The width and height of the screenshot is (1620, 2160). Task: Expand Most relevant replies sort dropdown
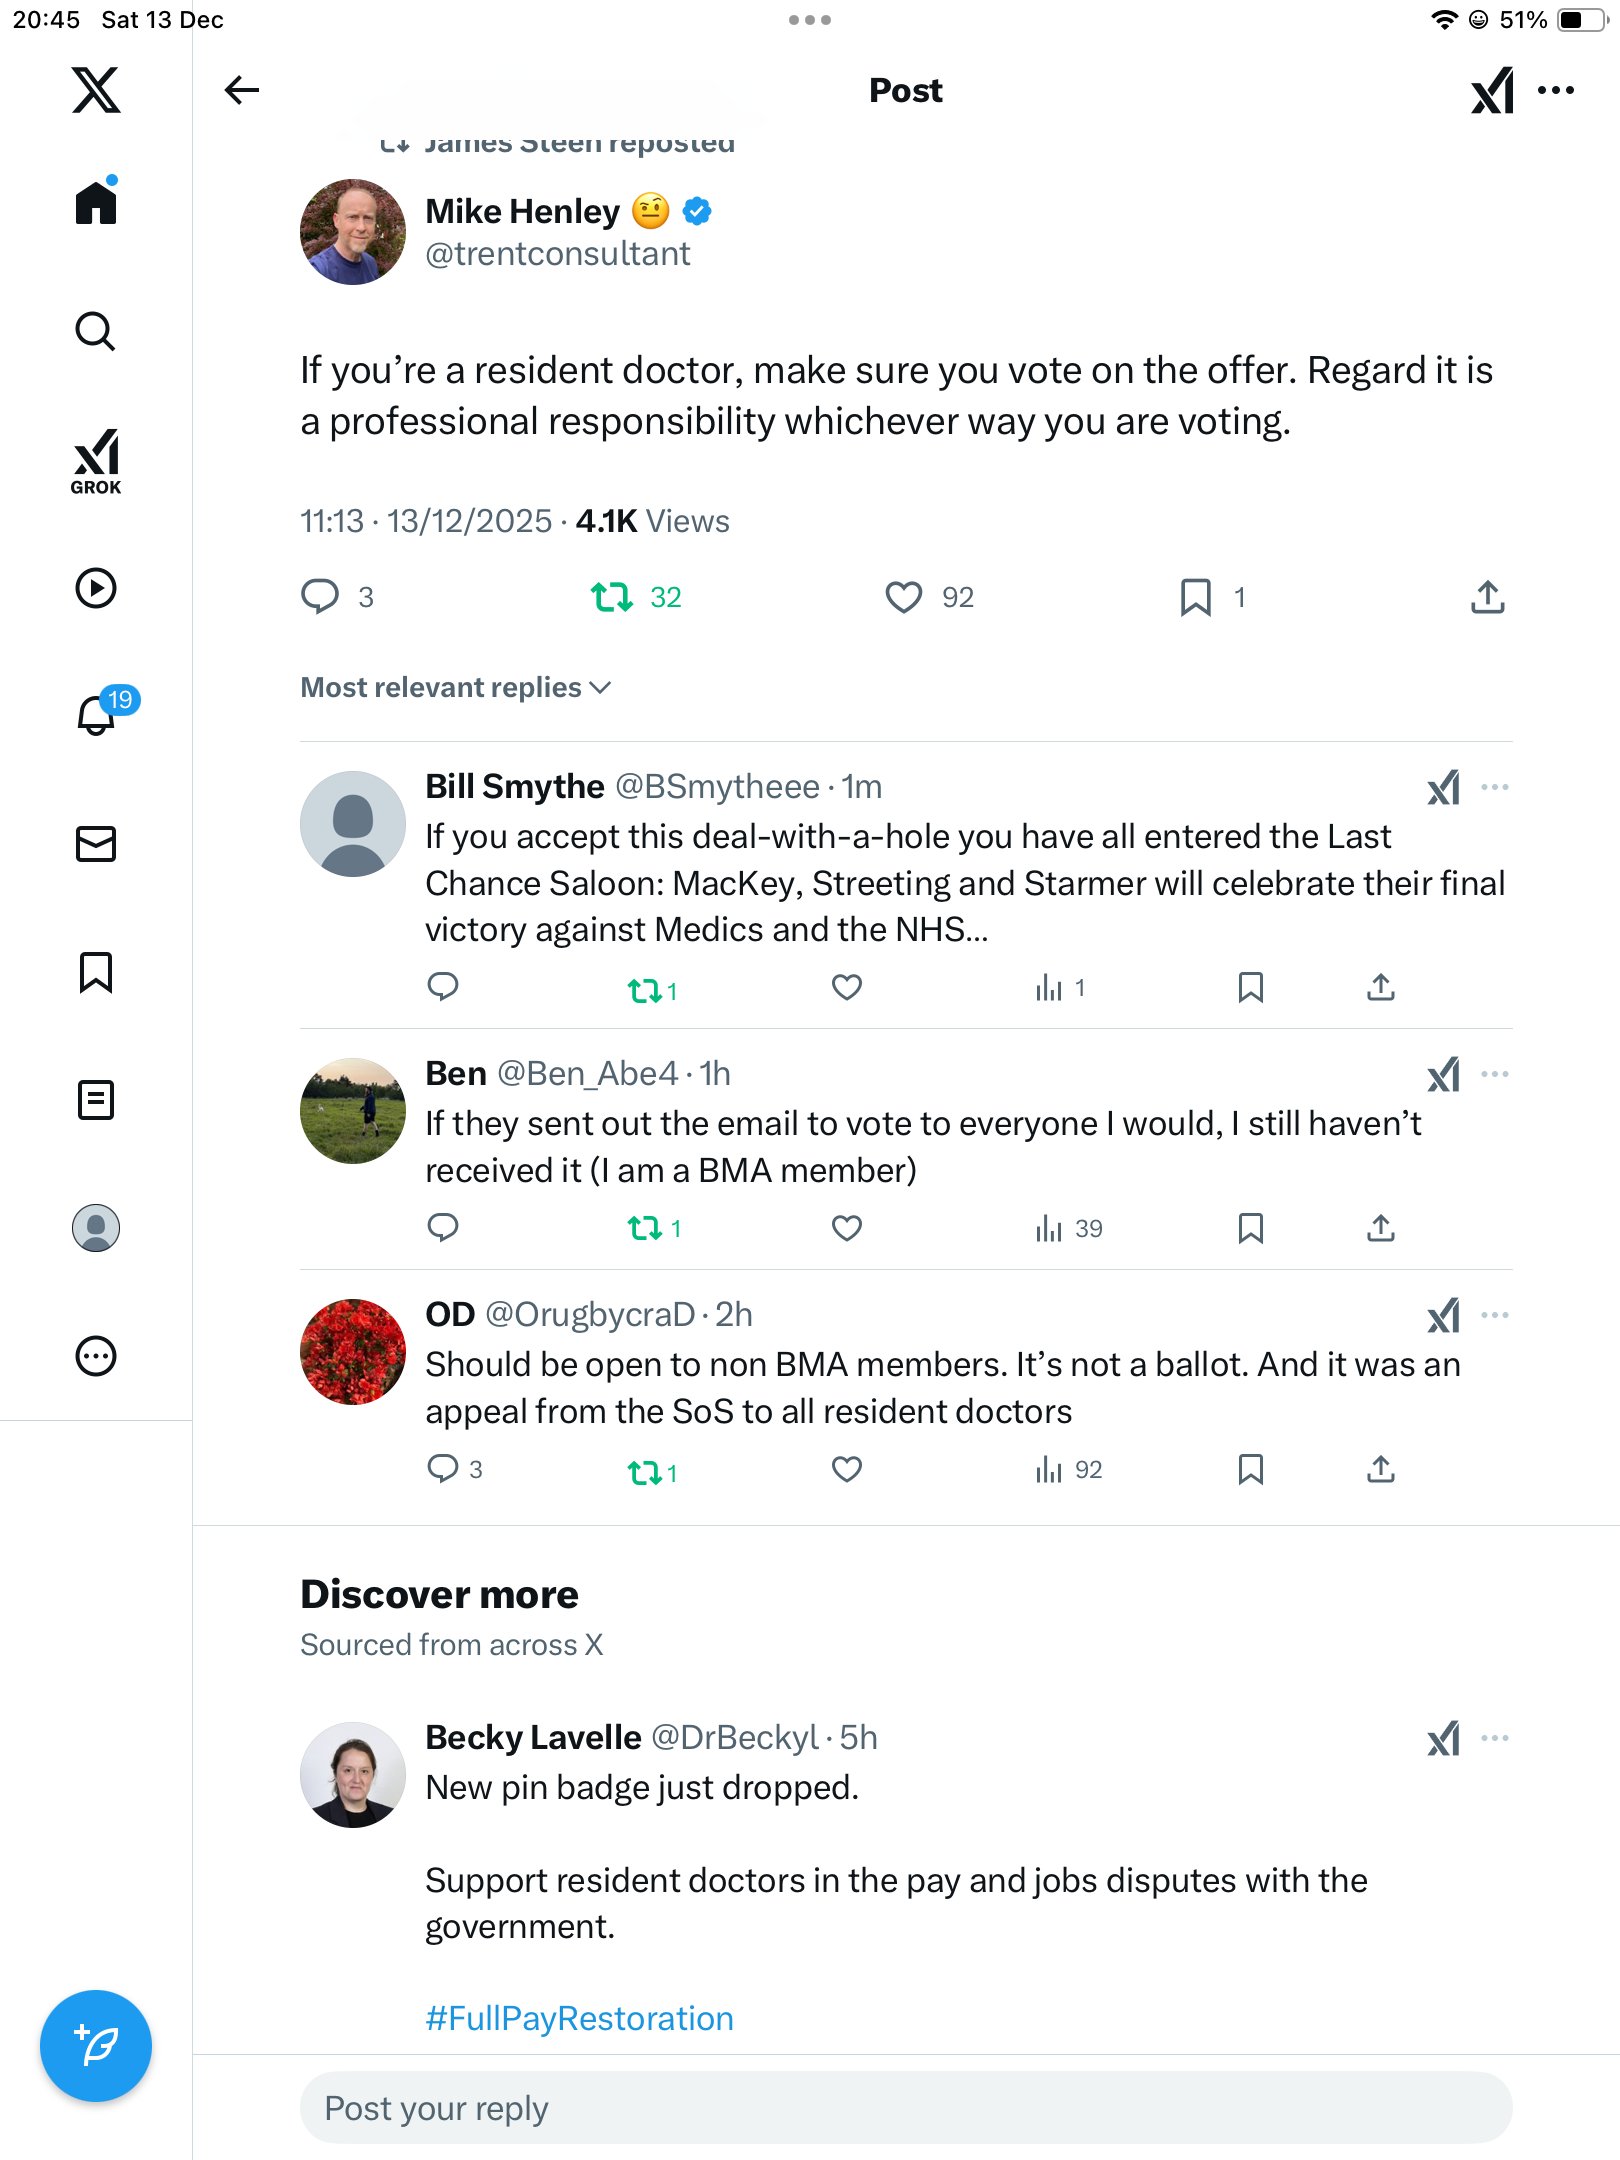click(x=455, y=688)
